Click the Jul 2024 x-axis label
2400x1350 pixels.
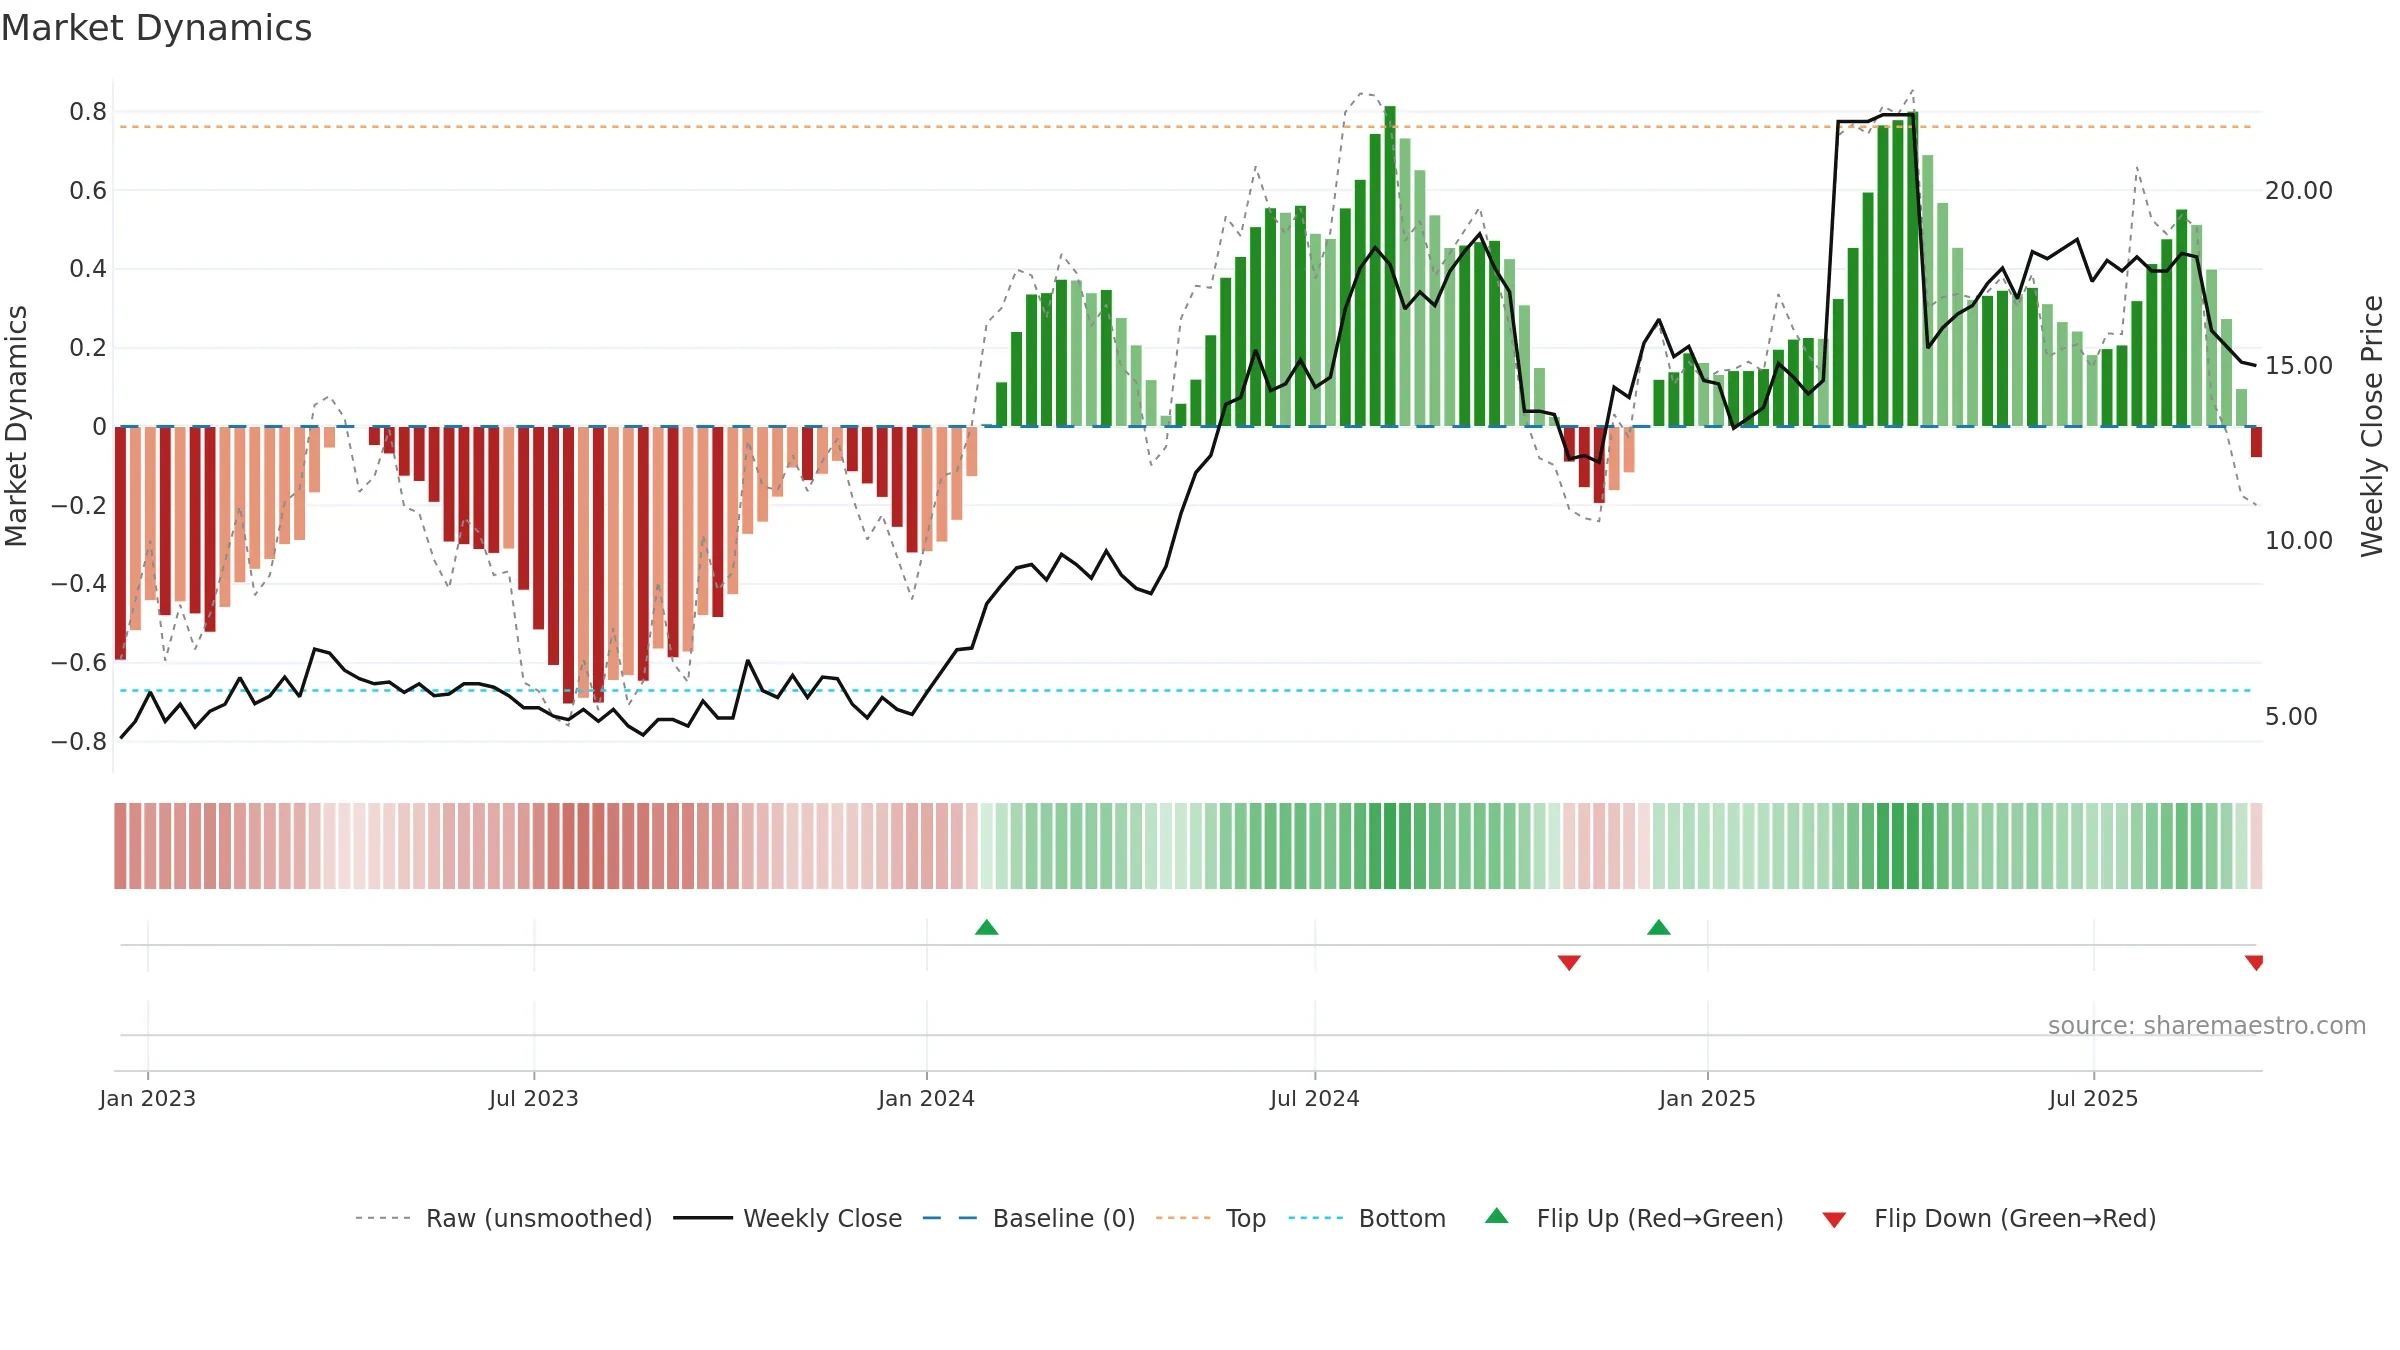coord(1315,1098)
